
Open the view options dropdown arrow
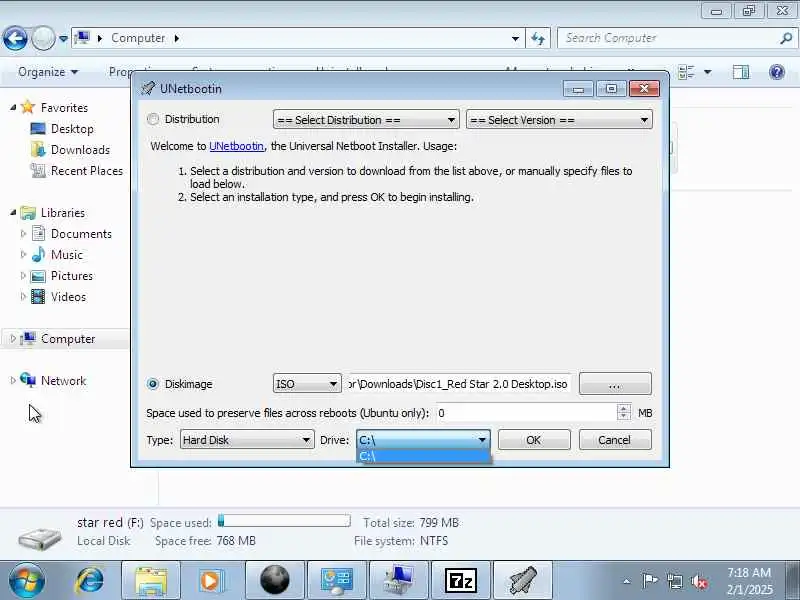(x=708, y=72)
